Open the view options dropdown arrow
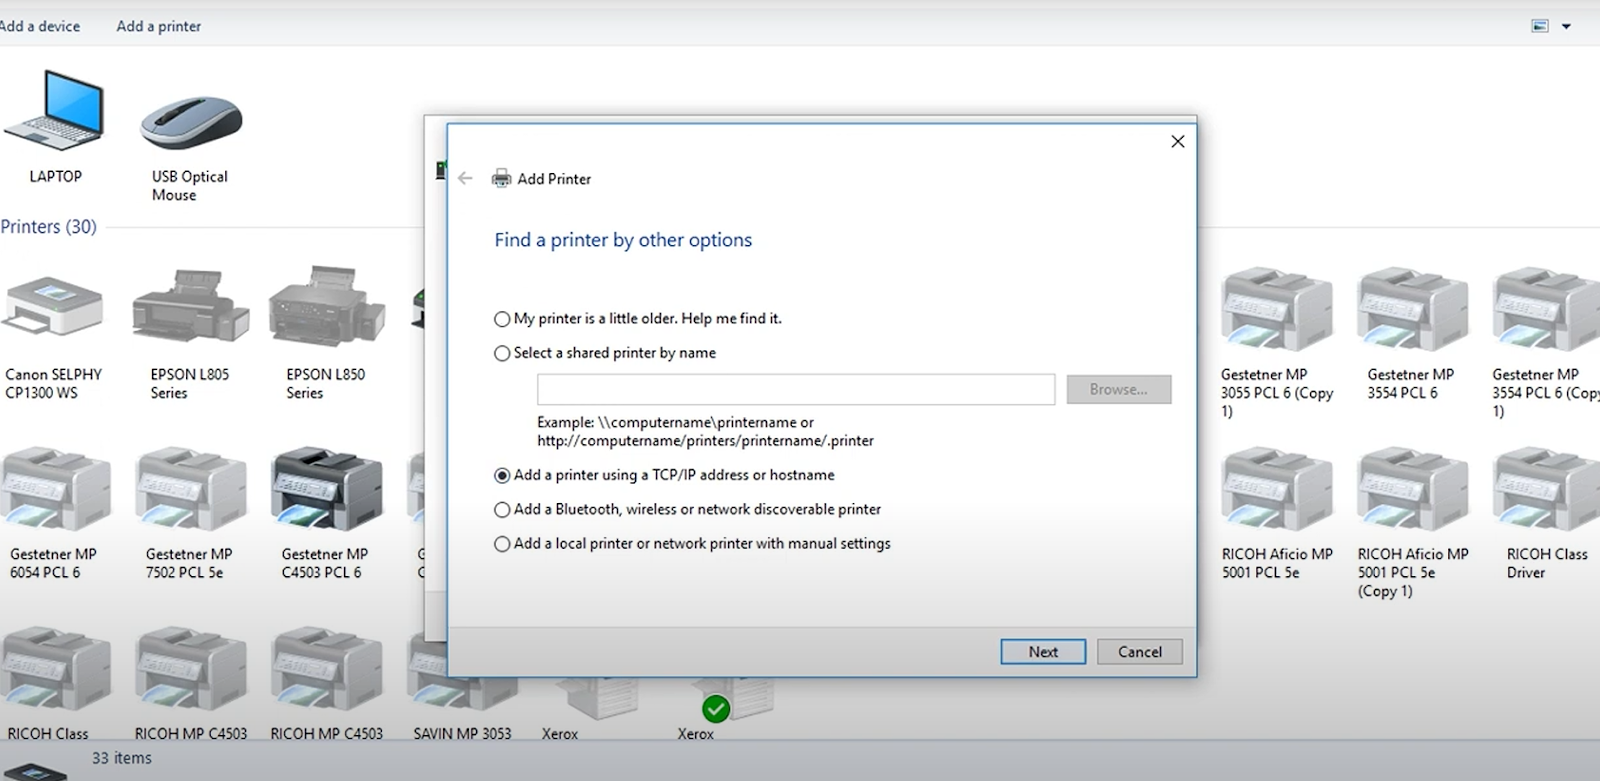 (x=1566, y=27)
